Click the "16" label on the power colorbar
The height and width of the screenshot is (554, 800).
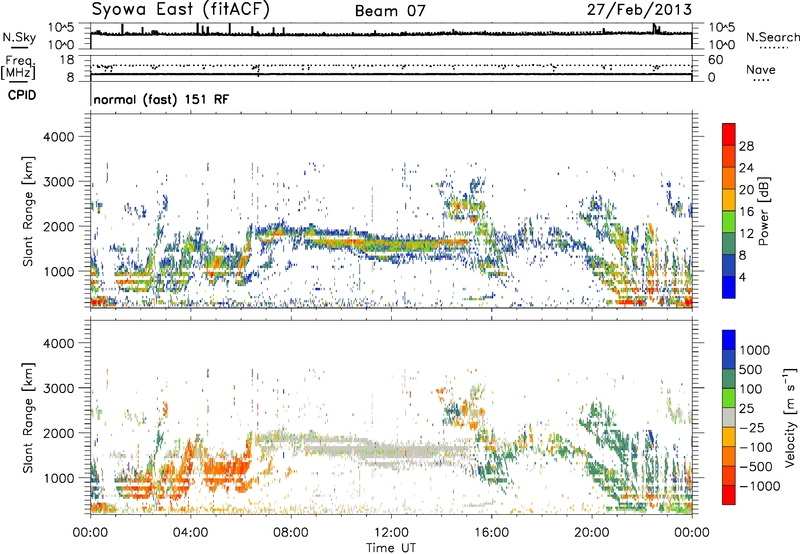tap(746, 212)
